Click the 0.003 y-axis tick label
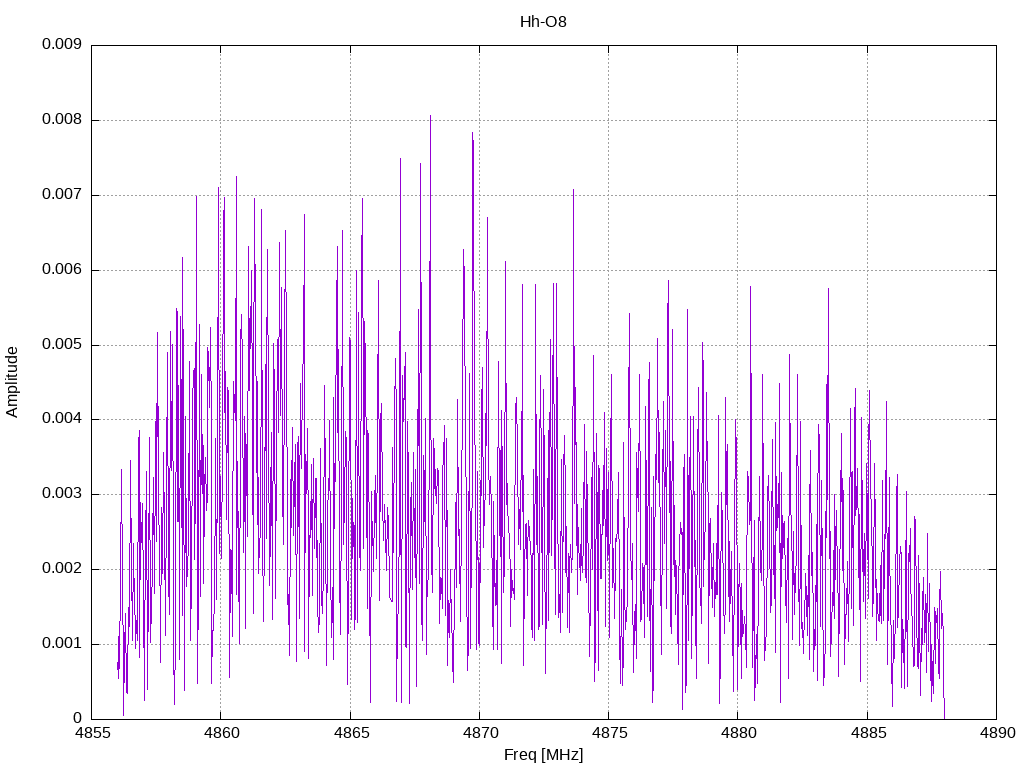 62,494
